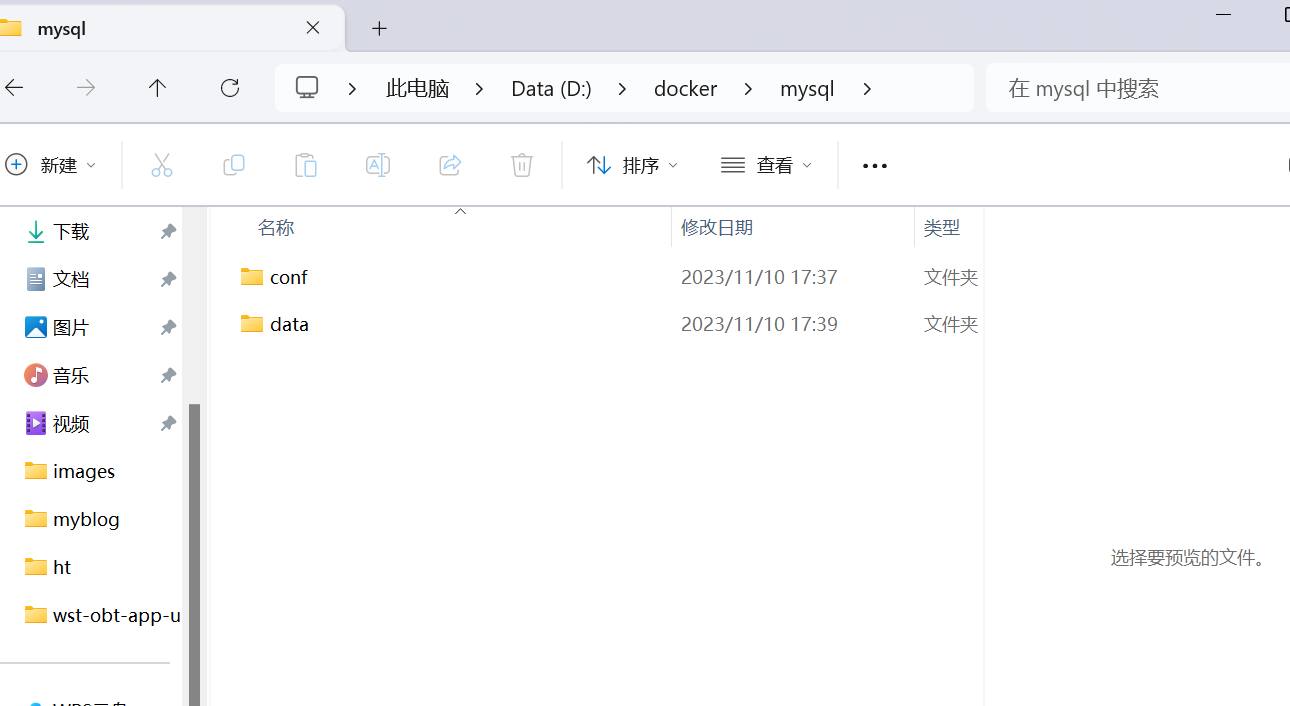The height and width of the screenshot is (706, 1290).
Task: Click the 在 mysql 中搜索 search box
Action: click(x=1138, y=88)
